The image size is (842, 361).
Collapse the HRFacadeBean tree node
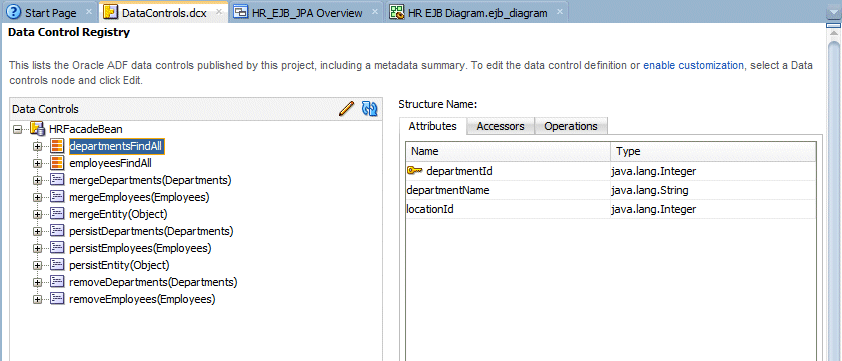17,129
